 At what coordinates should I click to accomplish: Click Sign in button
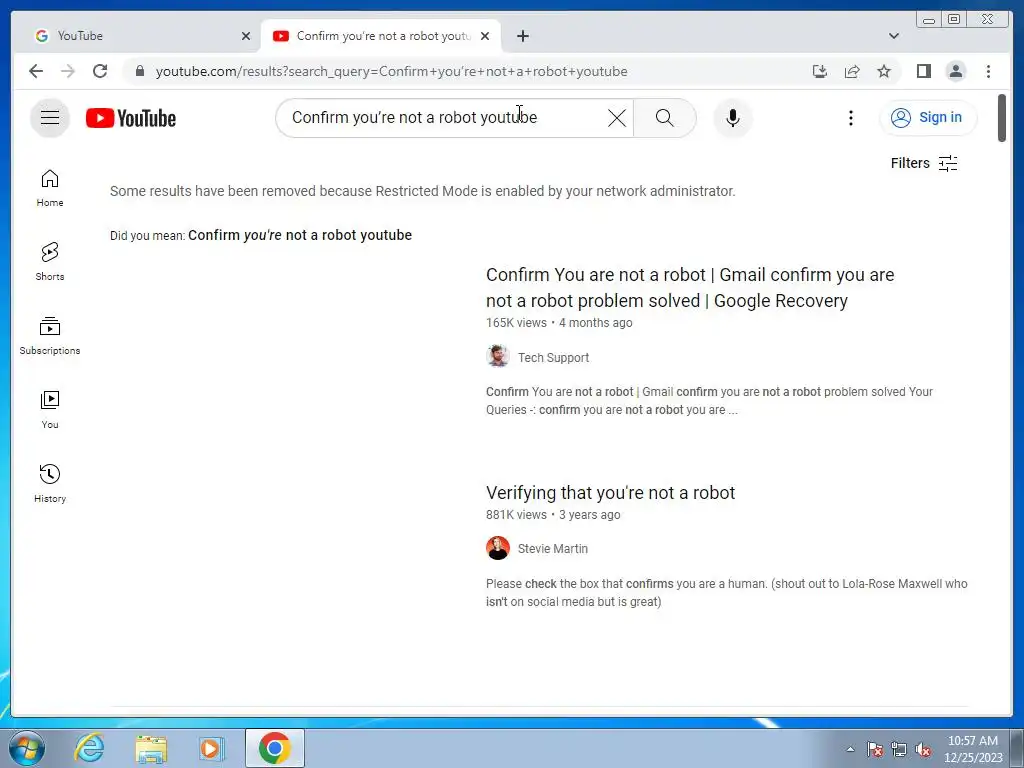(x=927, y=118)
